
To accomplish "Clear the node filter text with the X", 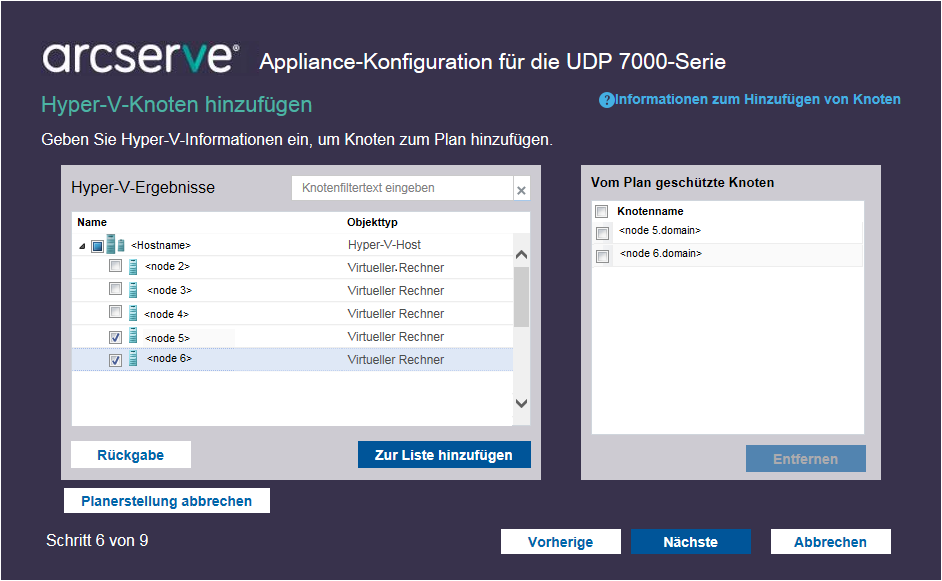I will (521, 190).
